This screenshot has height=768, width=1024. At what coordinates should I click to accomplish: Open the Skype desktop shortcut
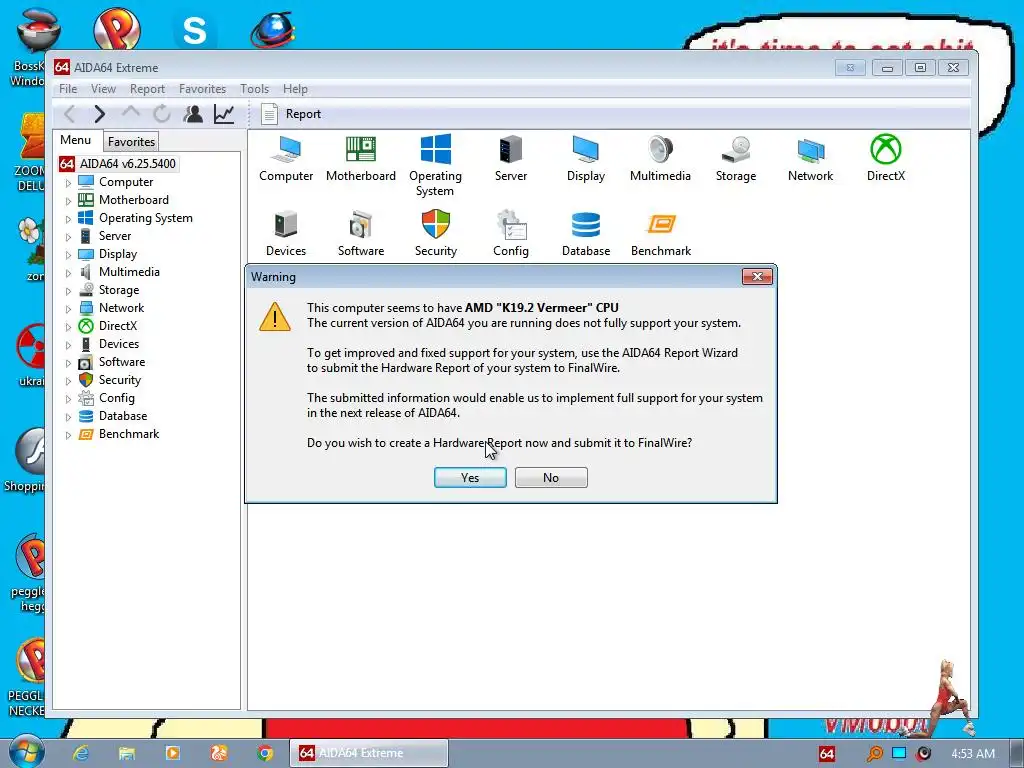(x=195, y=29)
